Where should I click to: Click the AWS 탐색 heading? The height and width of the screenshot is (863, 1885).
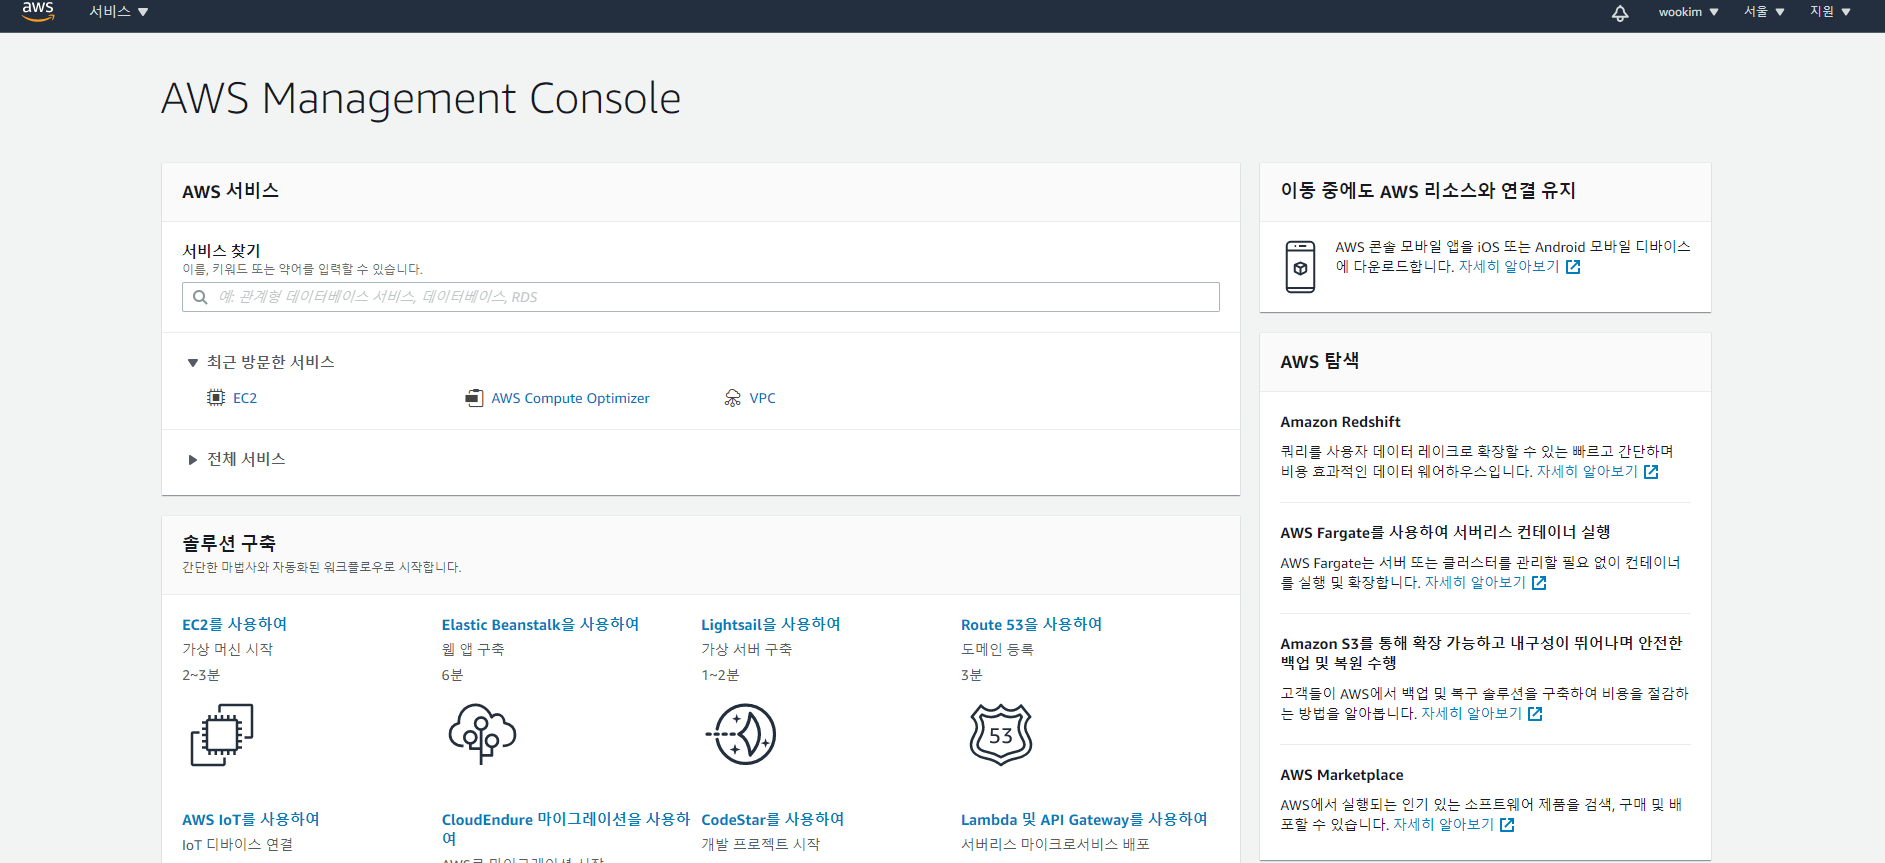1319,361
